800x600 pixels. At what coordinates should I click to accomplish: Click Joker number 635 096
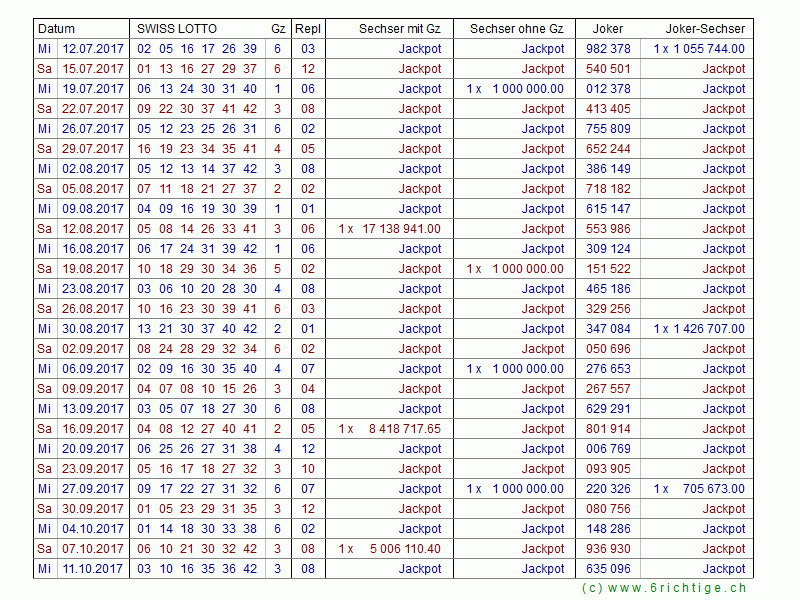(608, 569)
